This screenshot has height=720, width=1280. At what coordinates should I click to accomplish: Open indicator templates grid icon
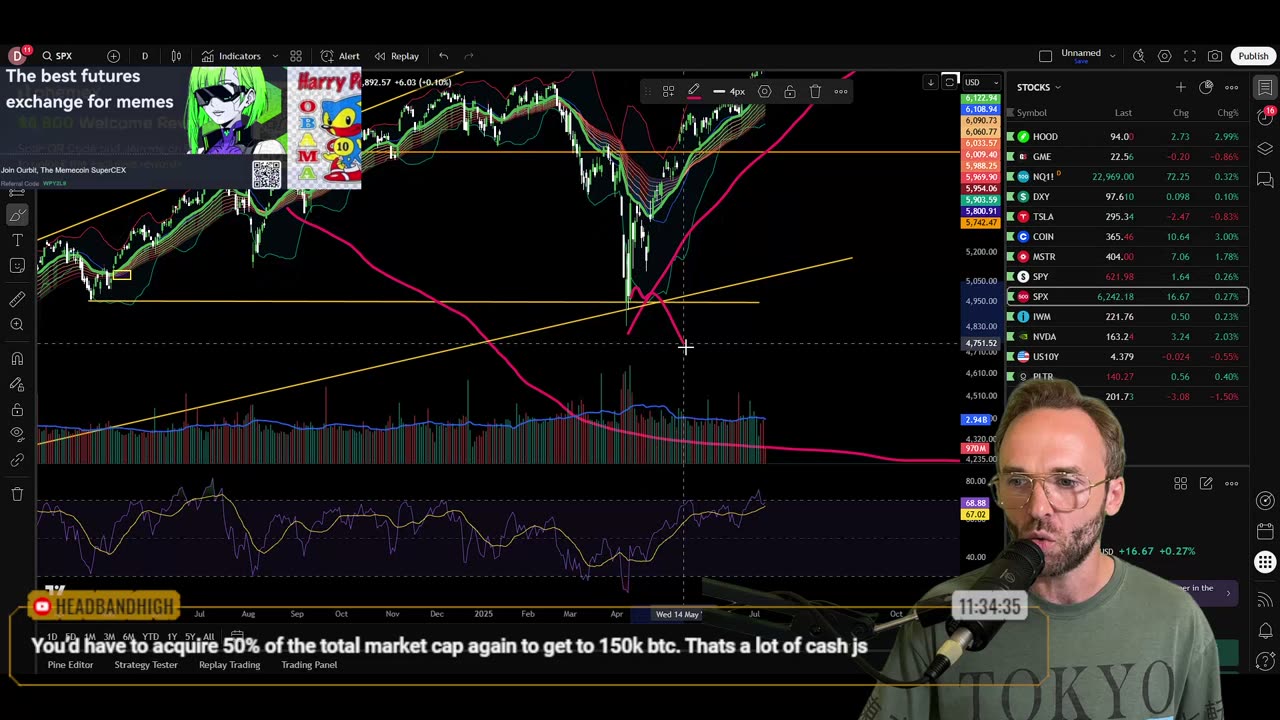tap(296, 56)
